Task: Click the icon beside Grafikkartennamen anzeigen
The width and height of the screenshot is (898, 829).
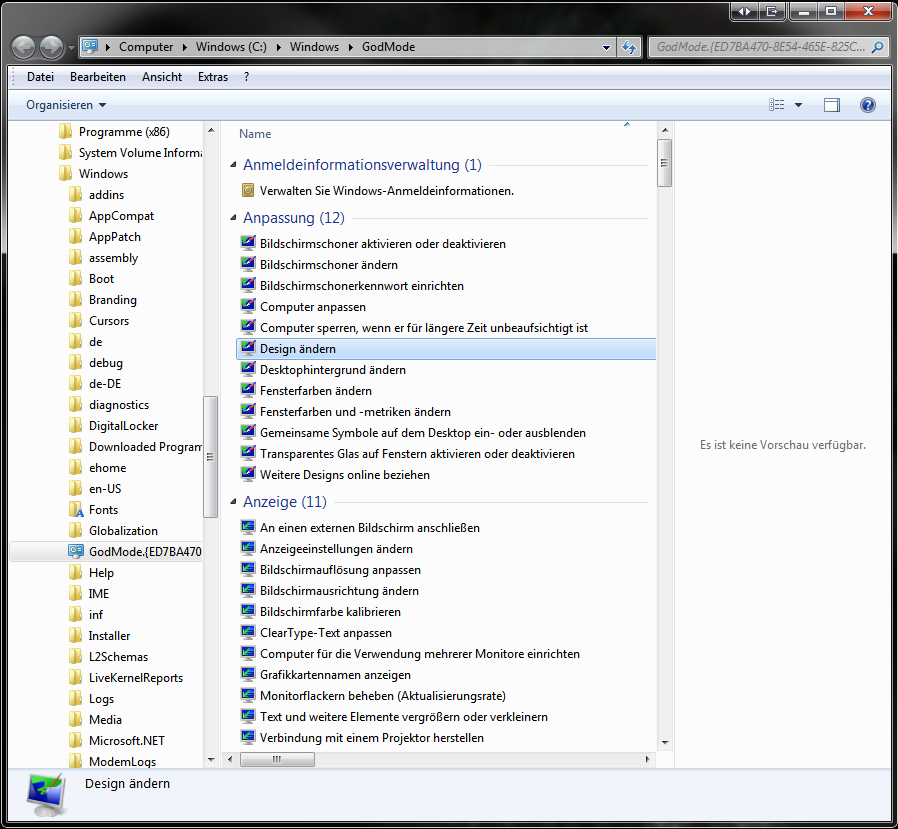Action: (x=248, y=674)
